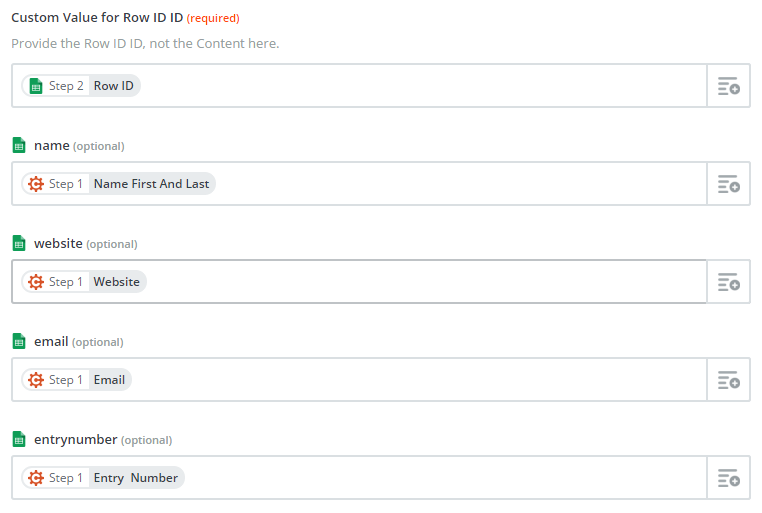Open the insert-field picker for the entrynumber field
Viewport: 762px width, 513px height.
728,478
